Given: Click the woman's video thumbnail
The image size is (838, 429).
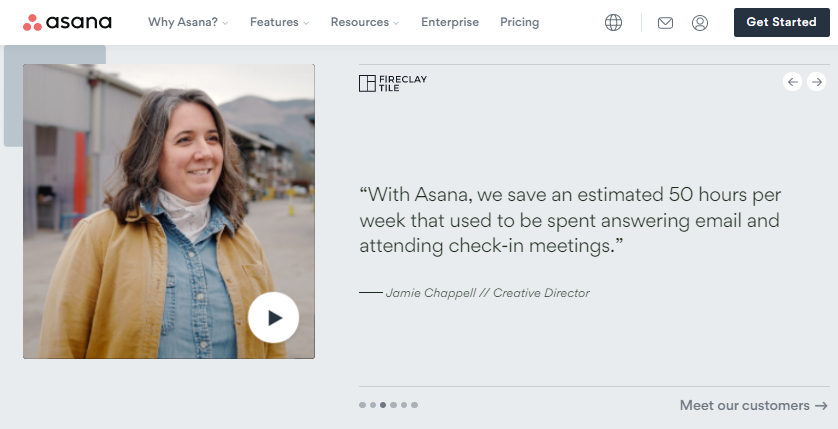Looking at the screenshot, I should coord(169,212).
